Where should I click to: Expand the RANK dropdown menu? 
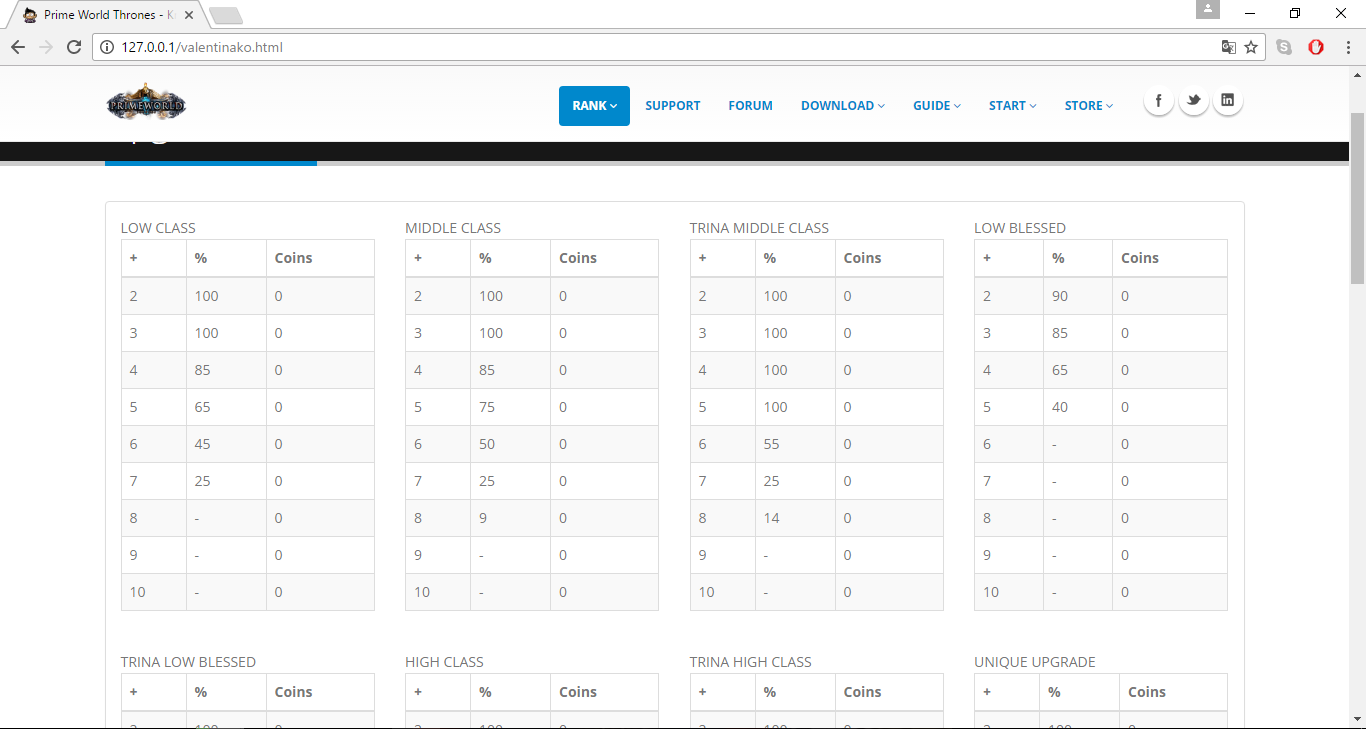[594, 106]
